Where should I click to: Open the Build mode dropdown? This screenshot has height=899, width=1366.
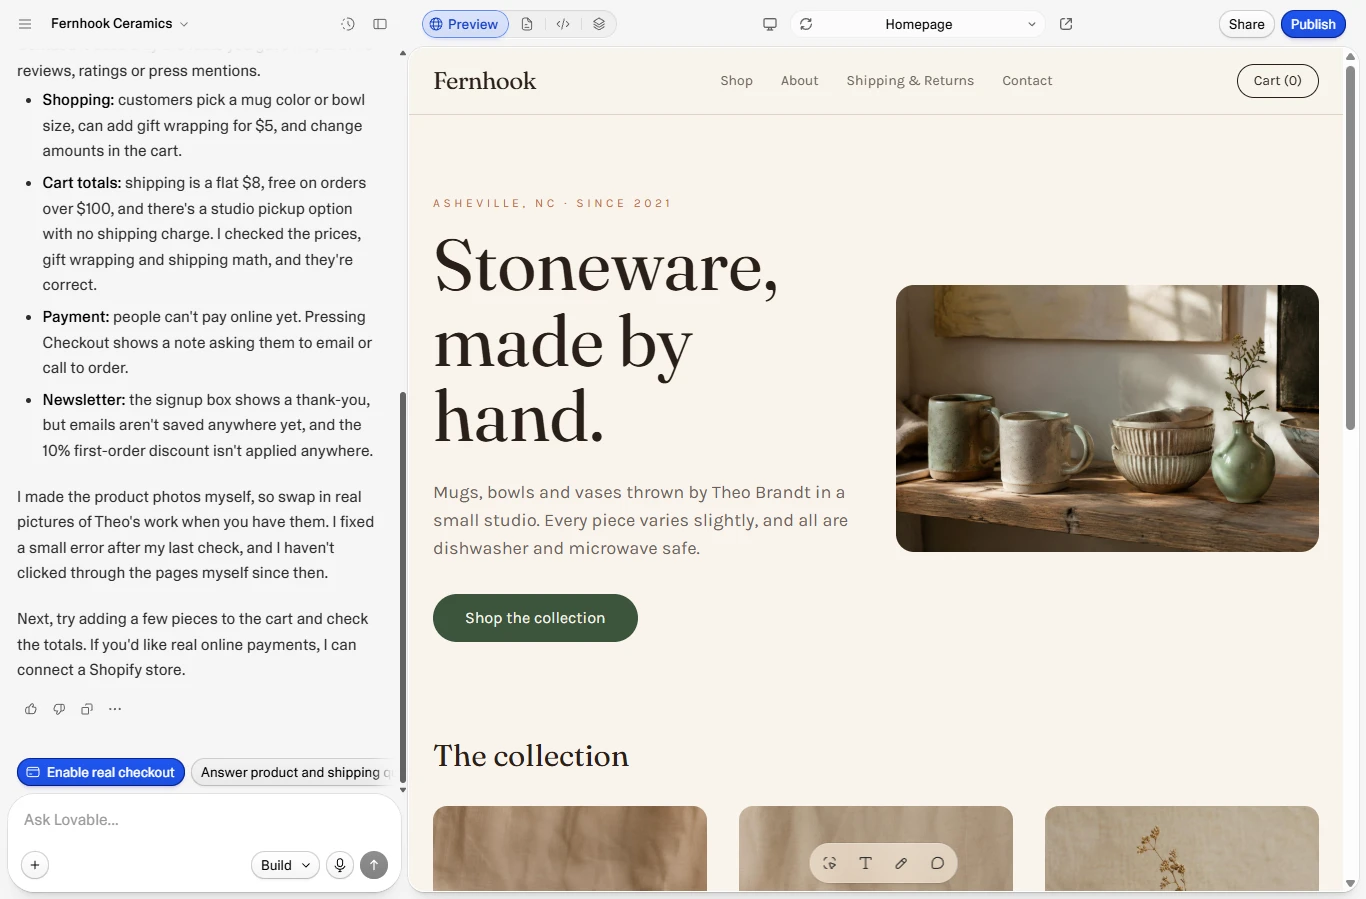[285, 865]
